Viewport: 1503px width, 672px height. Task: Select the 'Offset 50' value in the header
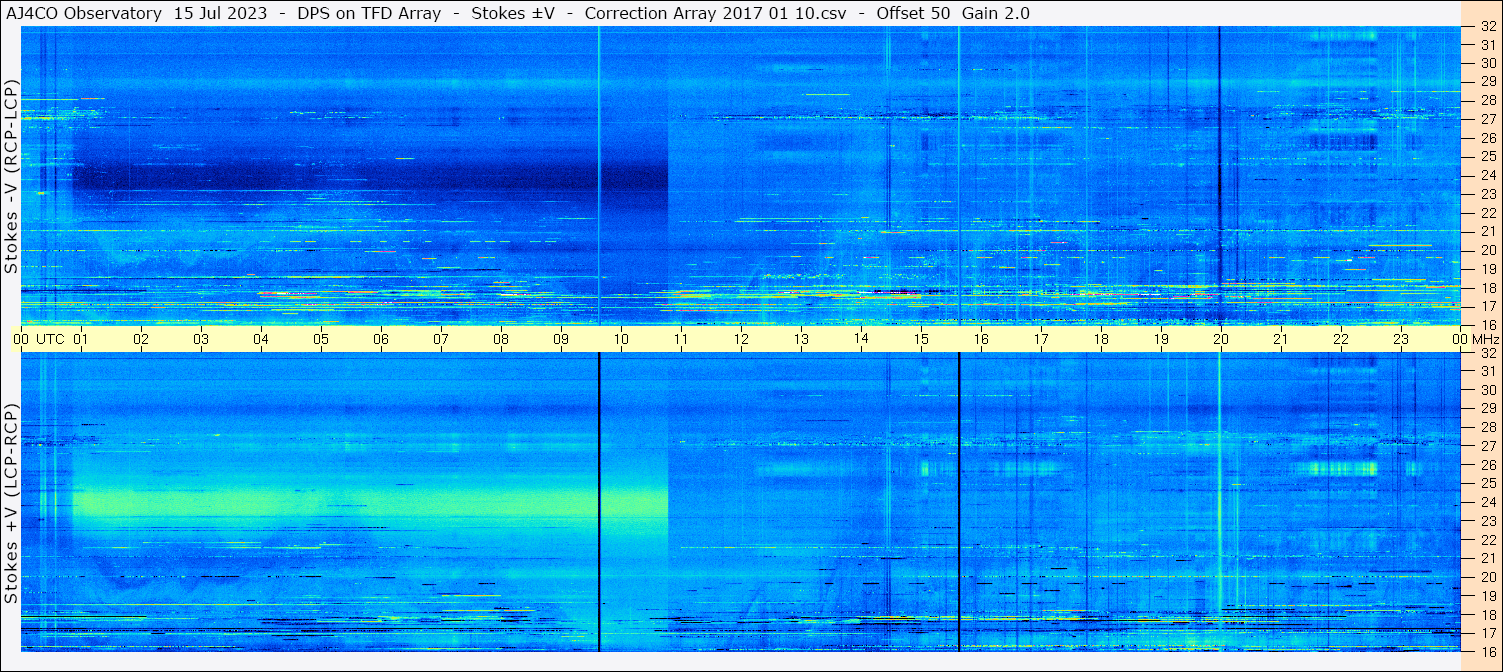coord(913,13)
